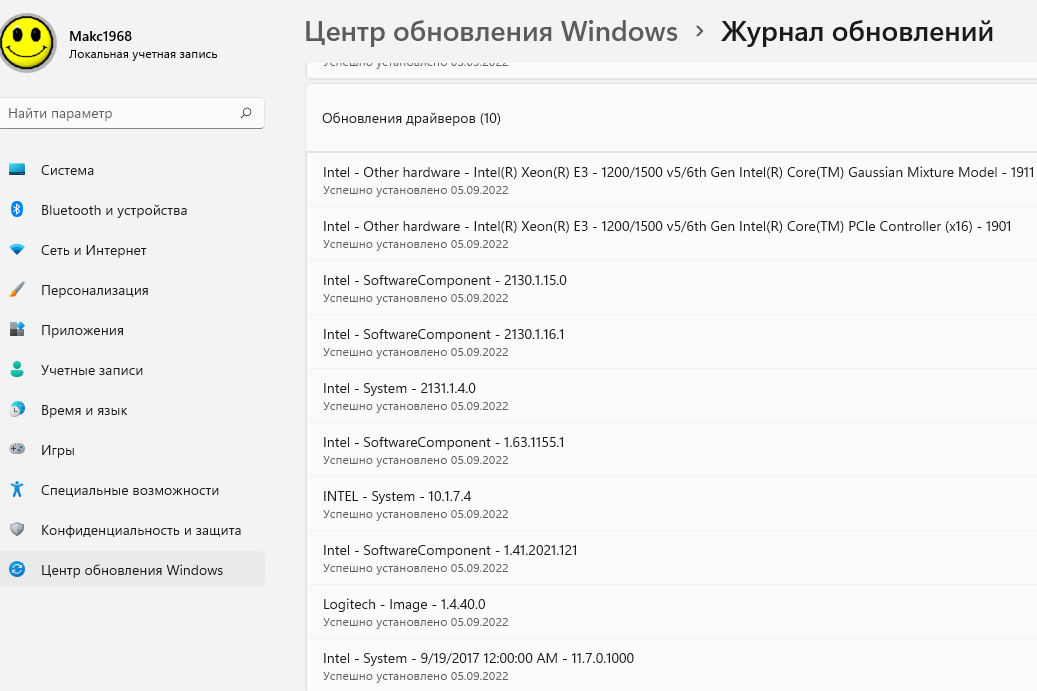Screen dimensions: 1037x691
Task: Select Учетные записи in sidebar
Action: tap(132, 370)
